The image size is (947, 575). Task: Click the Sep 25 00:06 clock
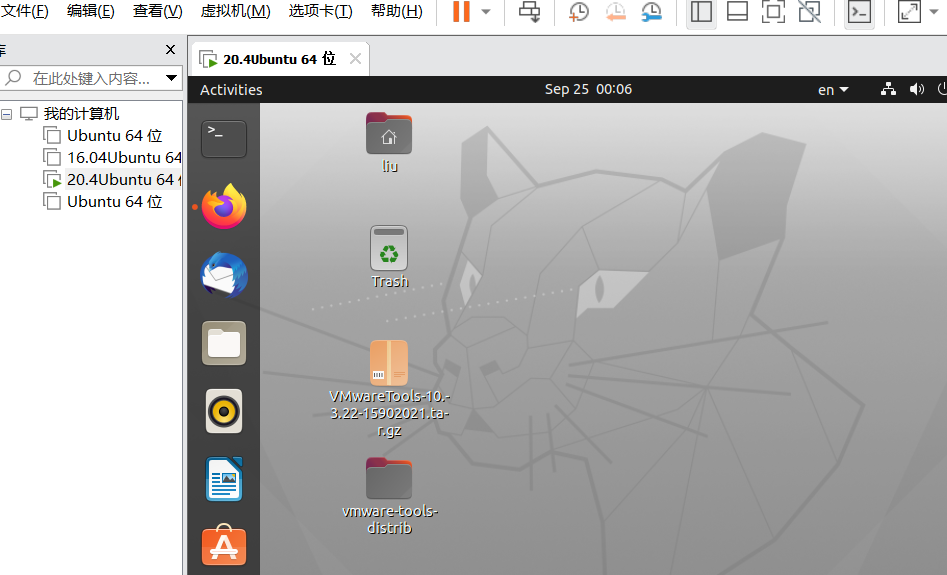click(588, 89)
